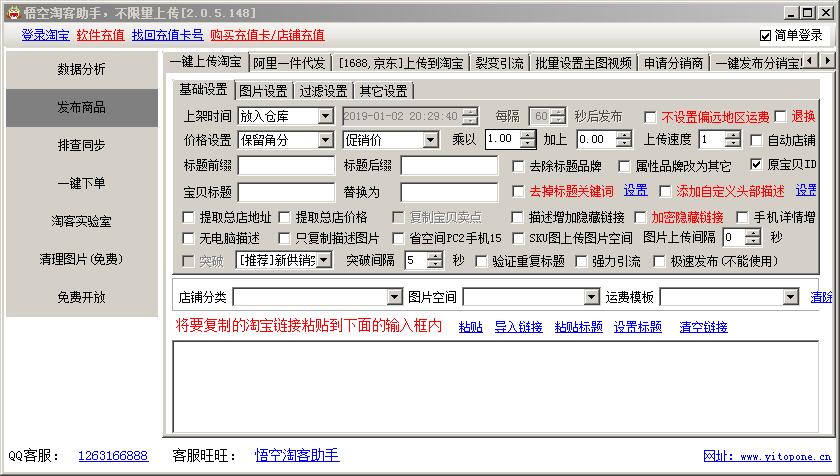This screenshot has height=476, width=840.
Task: Click the 粘贴 link
Action: coord(471,327)
